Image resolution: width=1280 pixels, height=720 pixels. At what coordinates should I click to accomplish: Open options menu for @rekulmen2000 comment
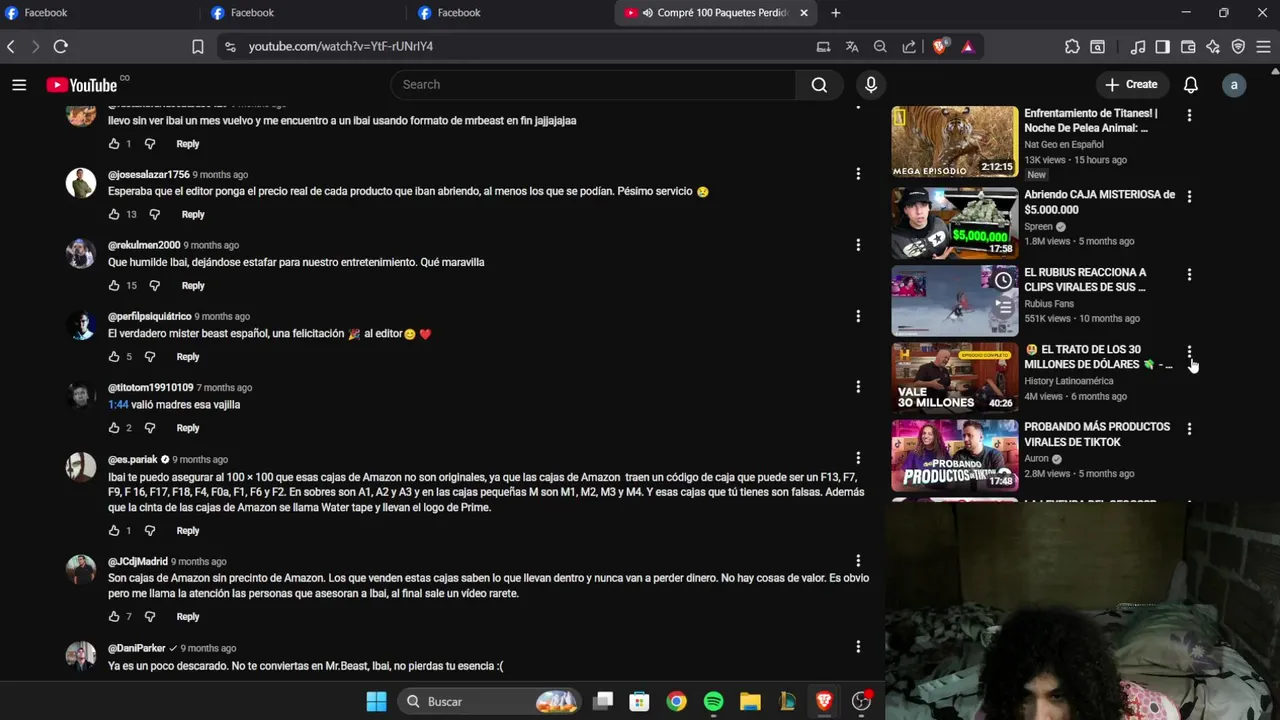point(858,245)
